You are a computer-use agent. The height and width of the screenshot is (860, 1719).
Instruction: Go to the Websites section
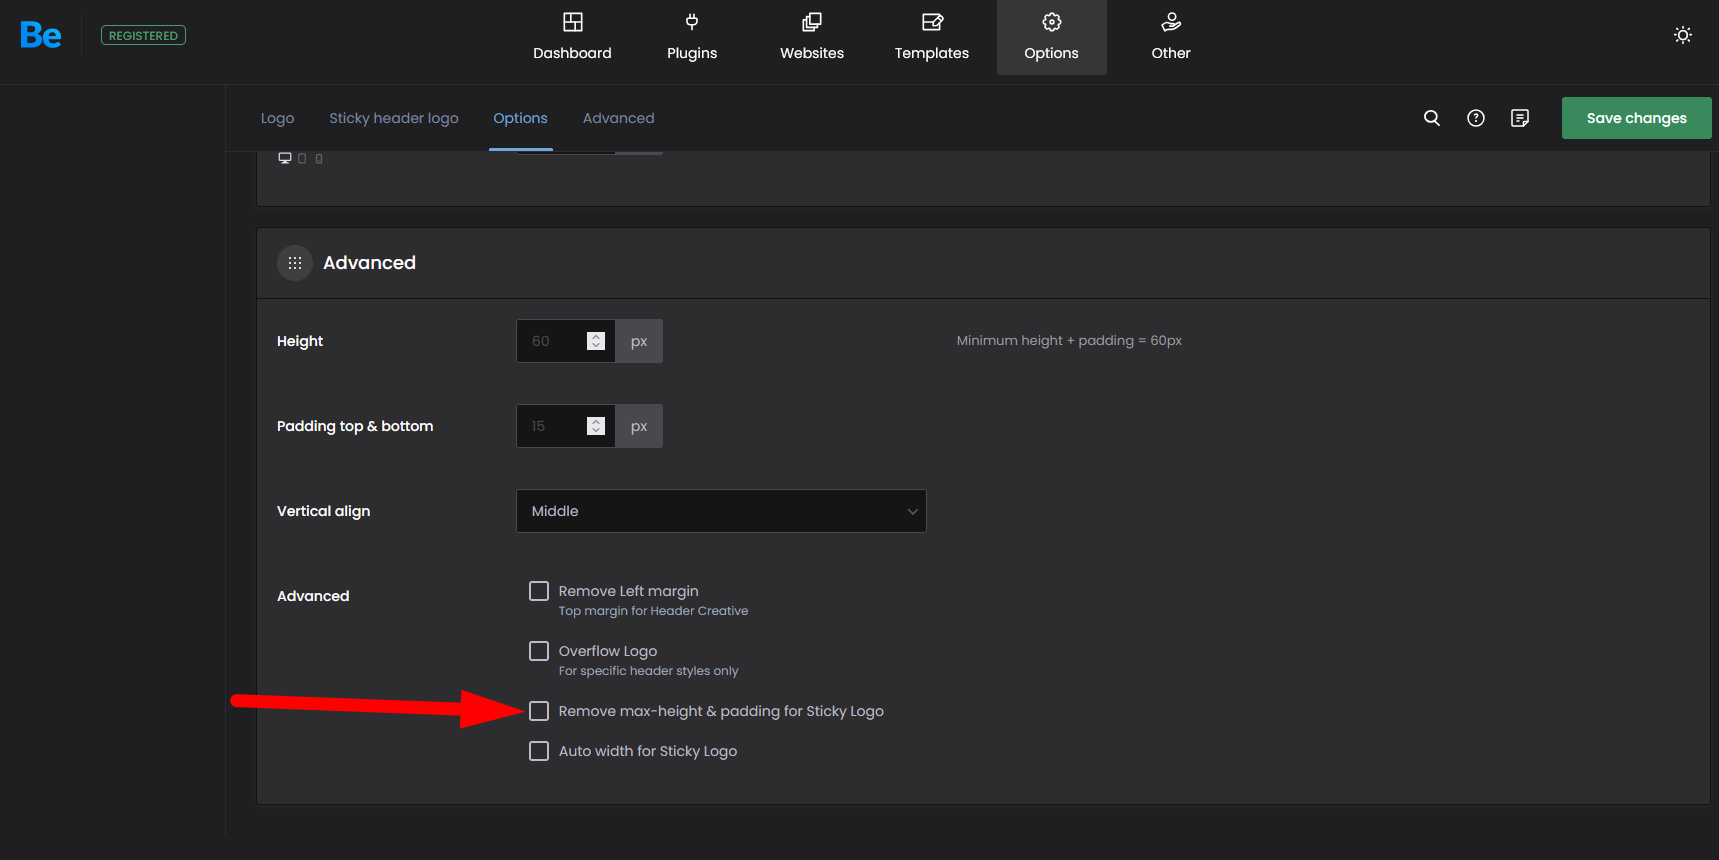pos(812,37)
